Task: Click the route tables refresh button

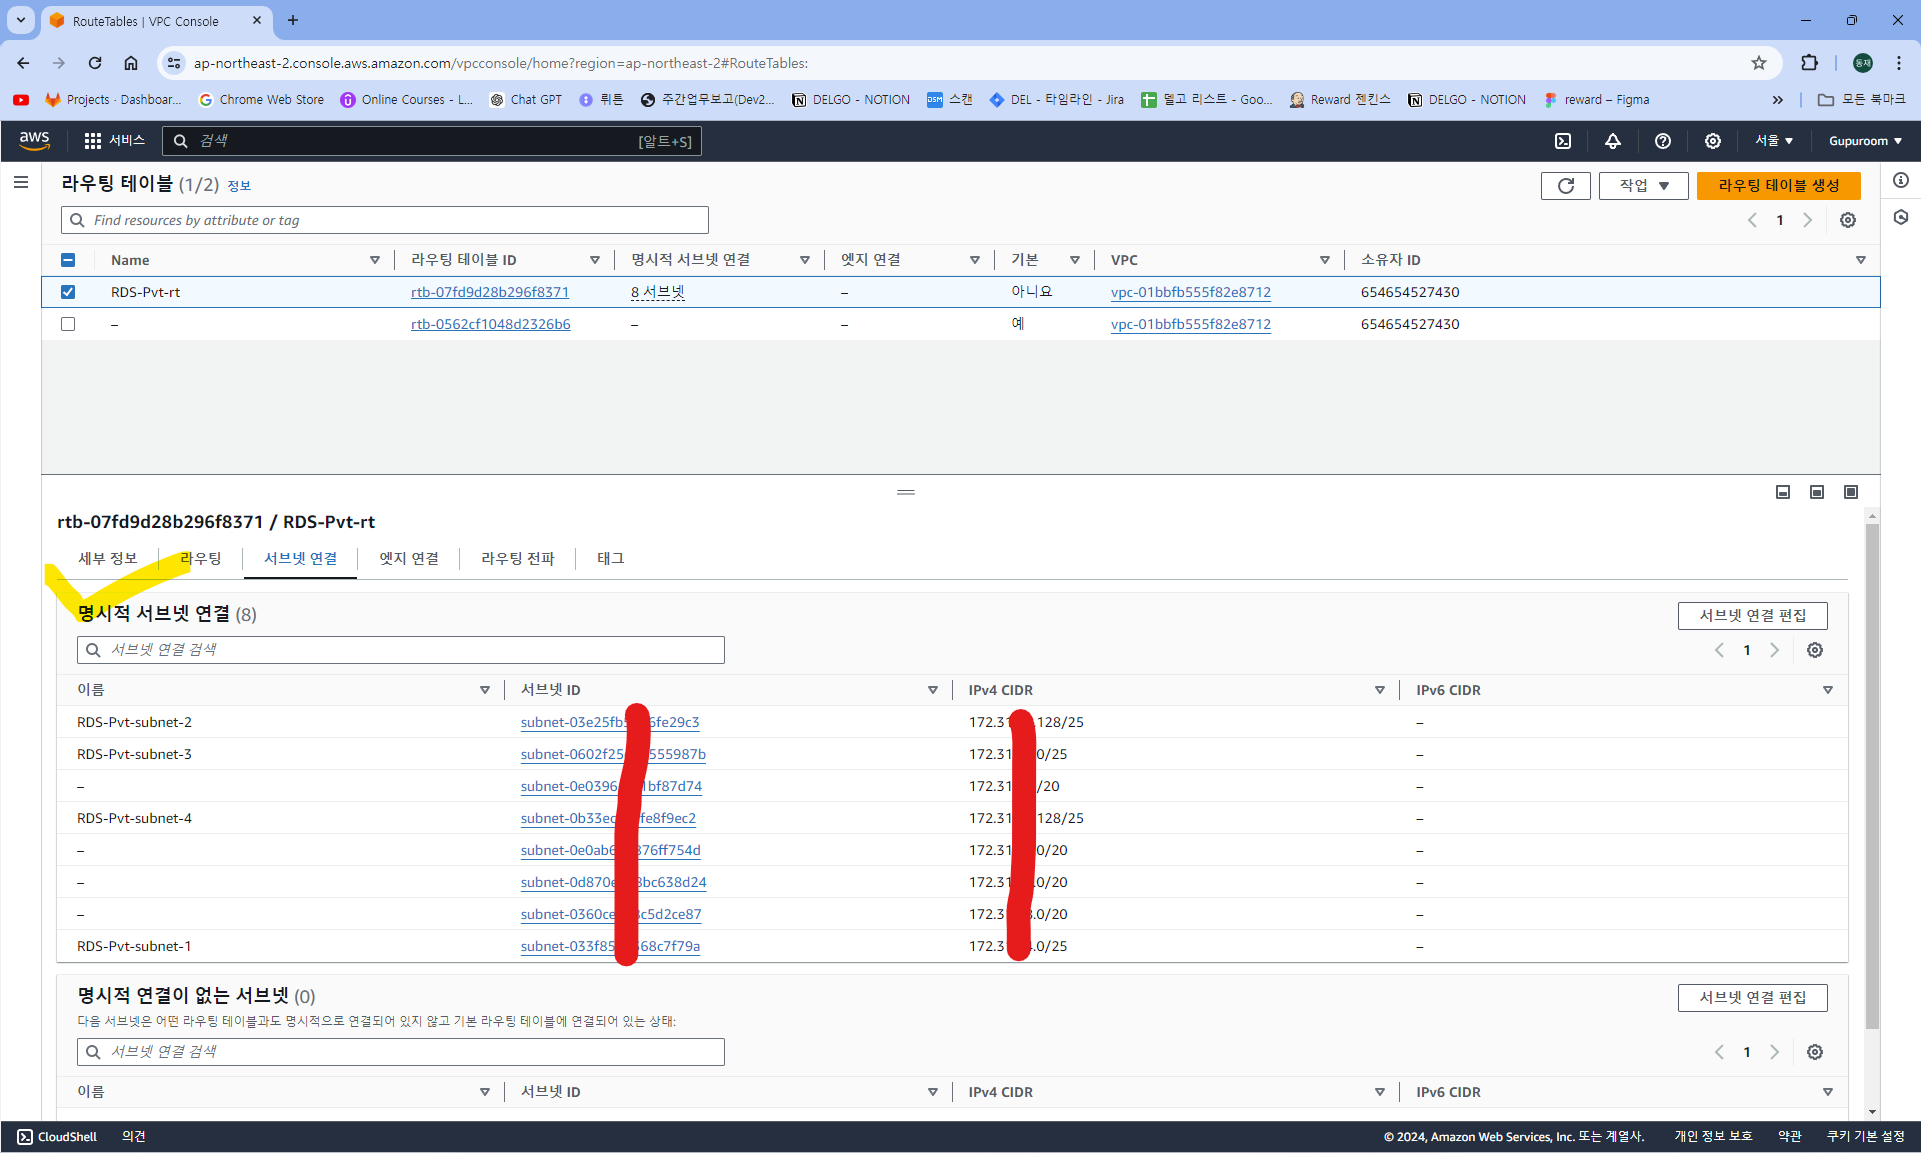Action: (x=1565, y=186)
